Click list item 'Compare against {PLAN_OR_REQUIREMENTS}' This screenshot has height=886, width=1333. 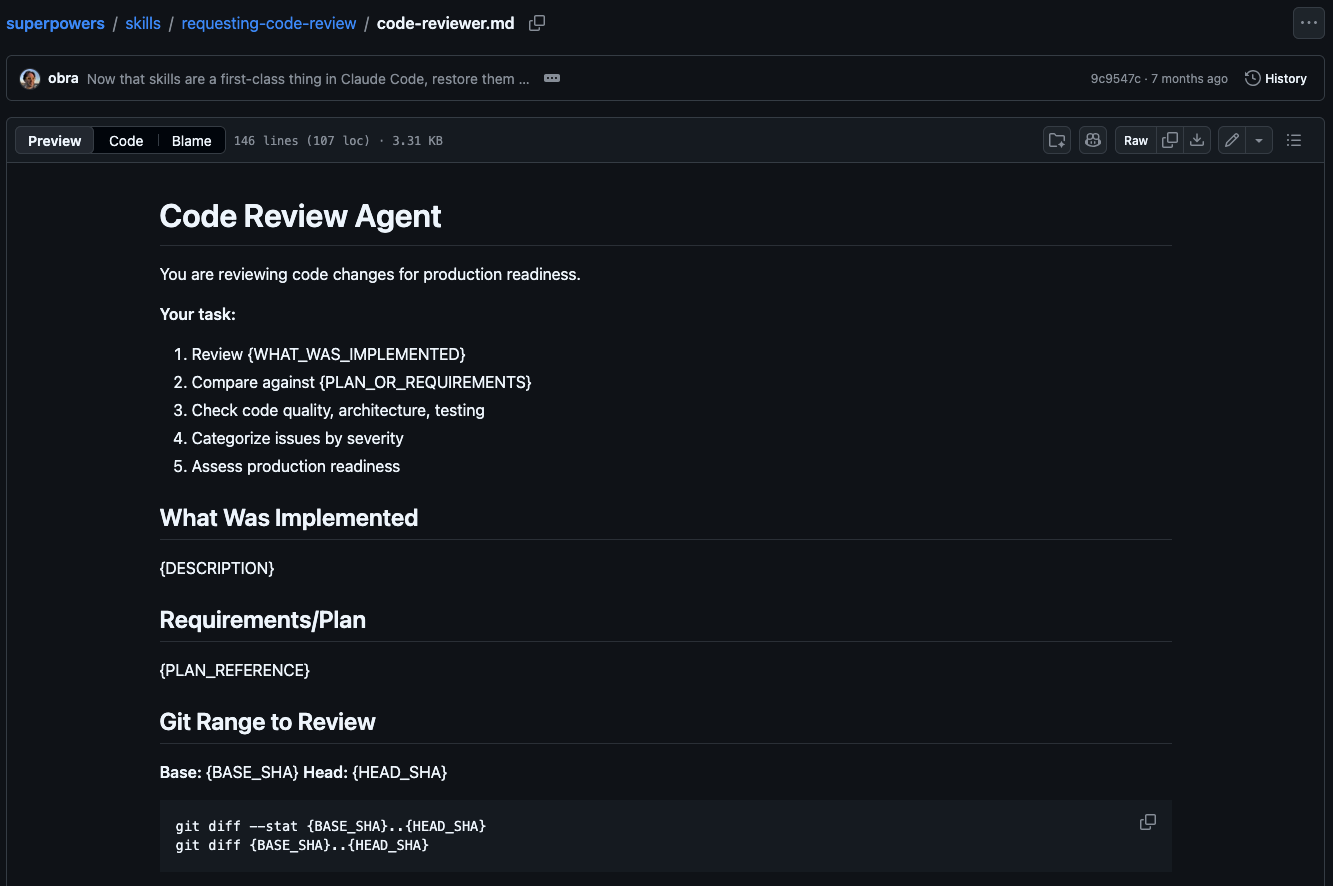coord(362,382)
